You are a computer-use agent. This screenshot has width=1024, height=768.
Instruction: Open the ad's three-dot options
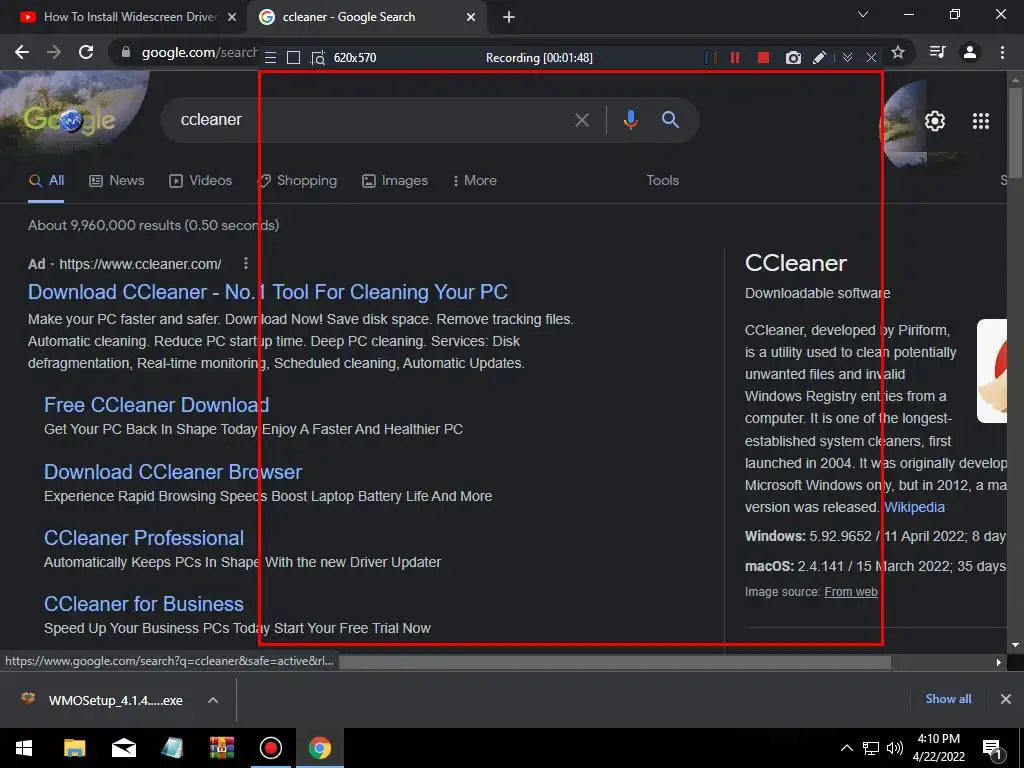coord(246,263)
